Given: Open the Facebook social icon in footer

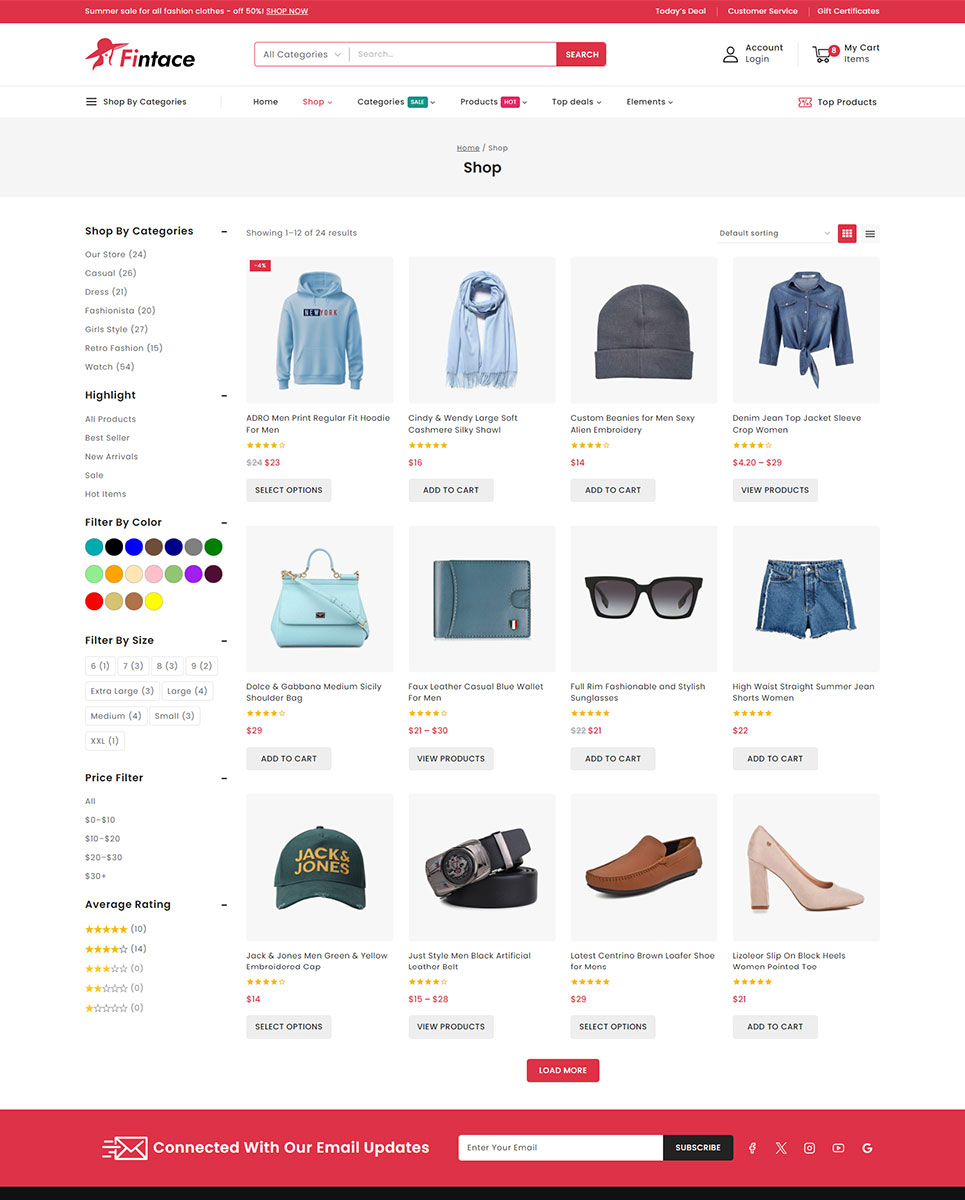Looking at the screenshot, I should point(752,1148).
